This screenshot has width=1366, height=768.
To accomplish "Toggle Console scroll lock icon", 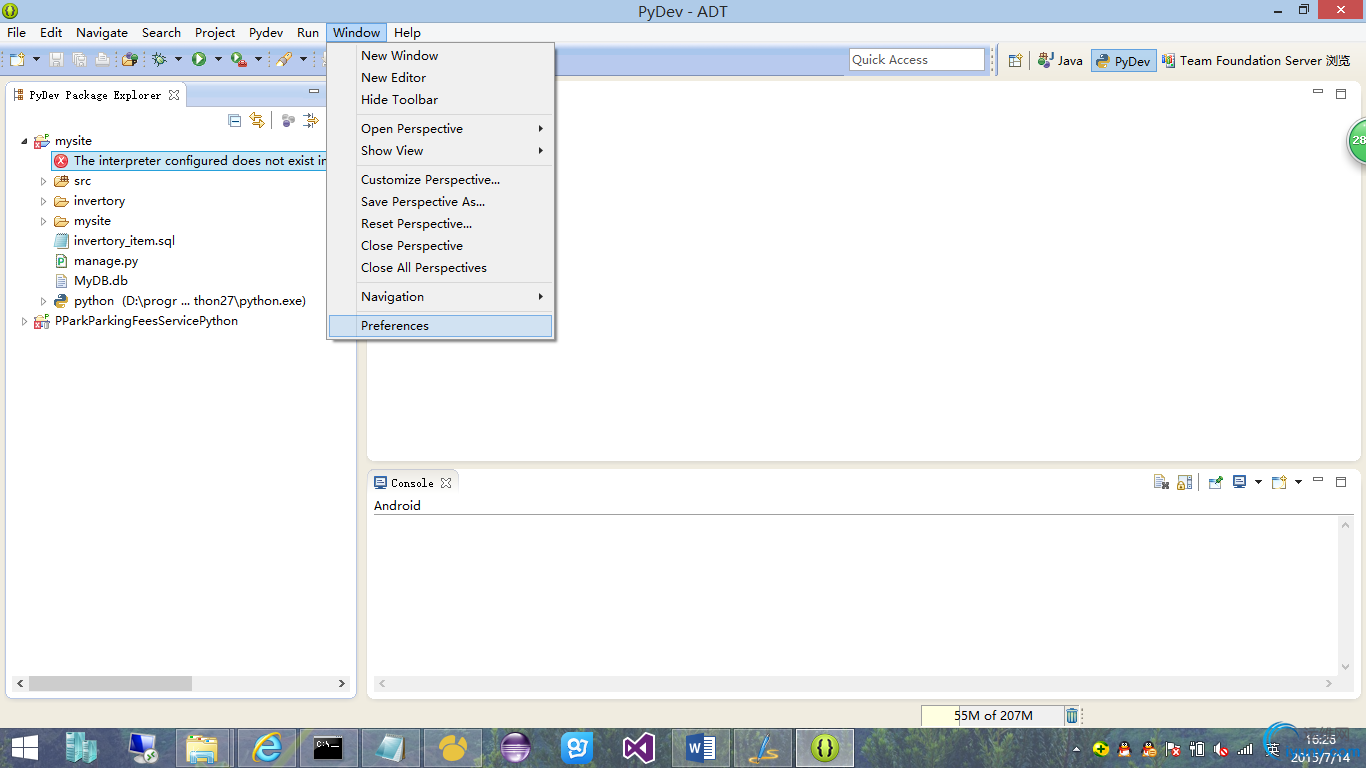I will coord(1184,482).
